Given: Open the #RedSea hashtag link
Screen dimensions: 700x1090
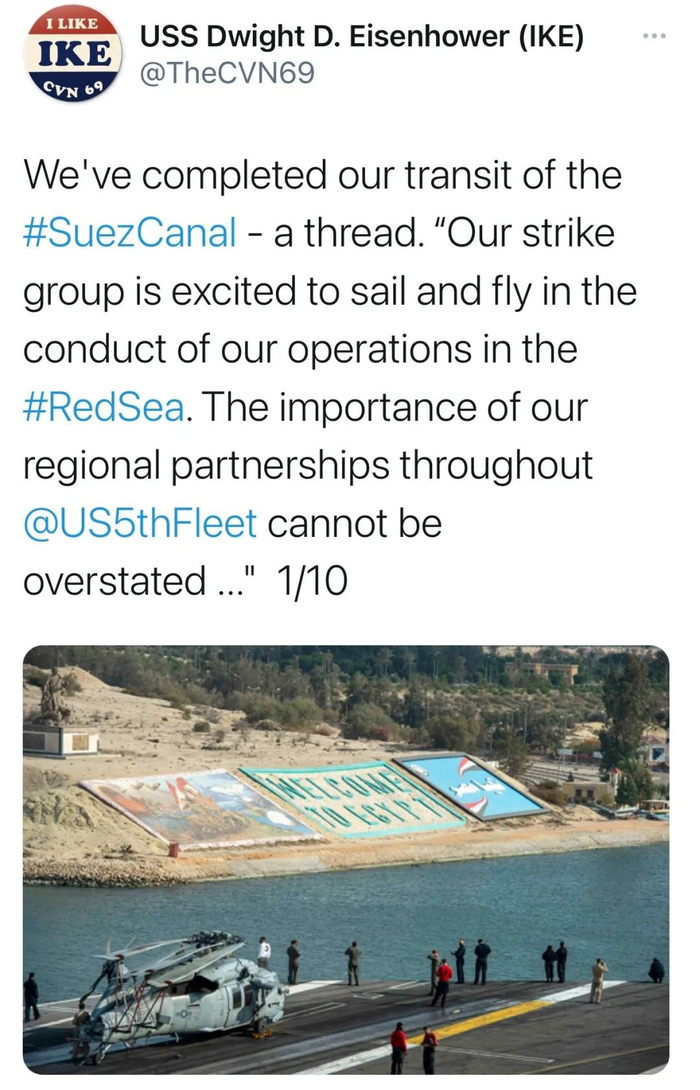Looking at the screenshot, I should (102, 407).
